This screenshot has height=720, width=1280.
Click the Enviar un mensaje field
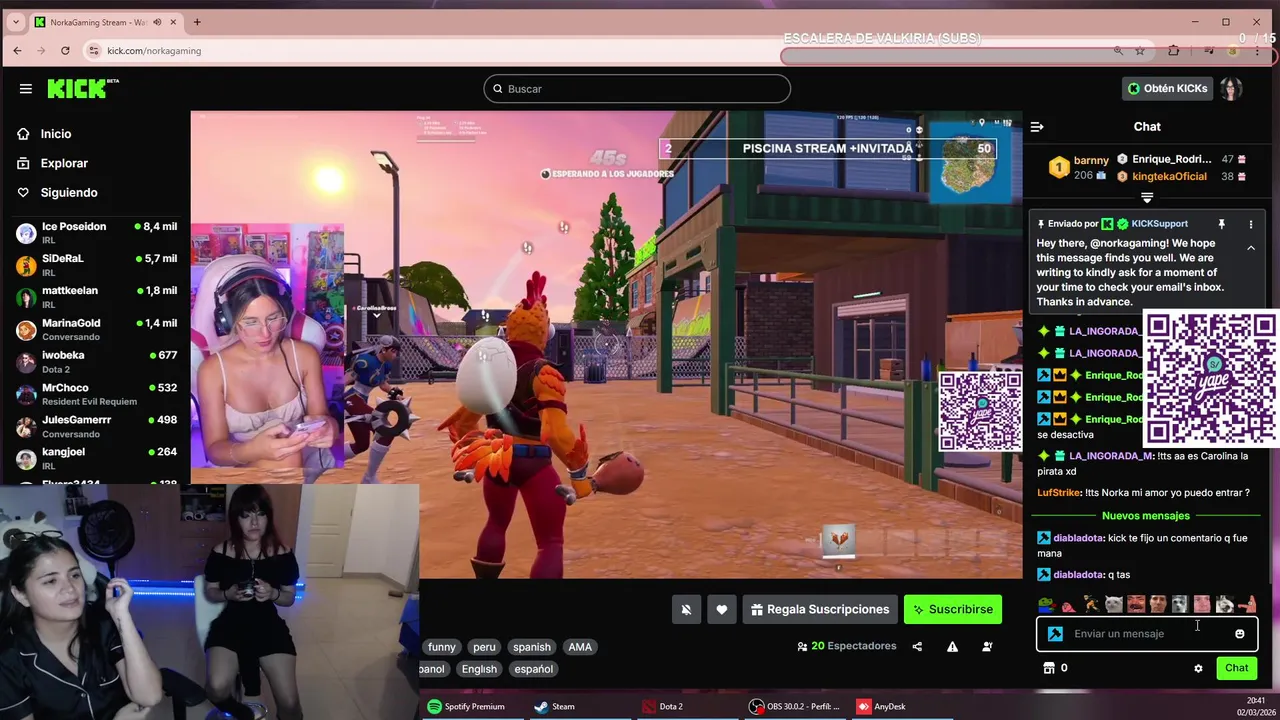tap(1147, 633)
